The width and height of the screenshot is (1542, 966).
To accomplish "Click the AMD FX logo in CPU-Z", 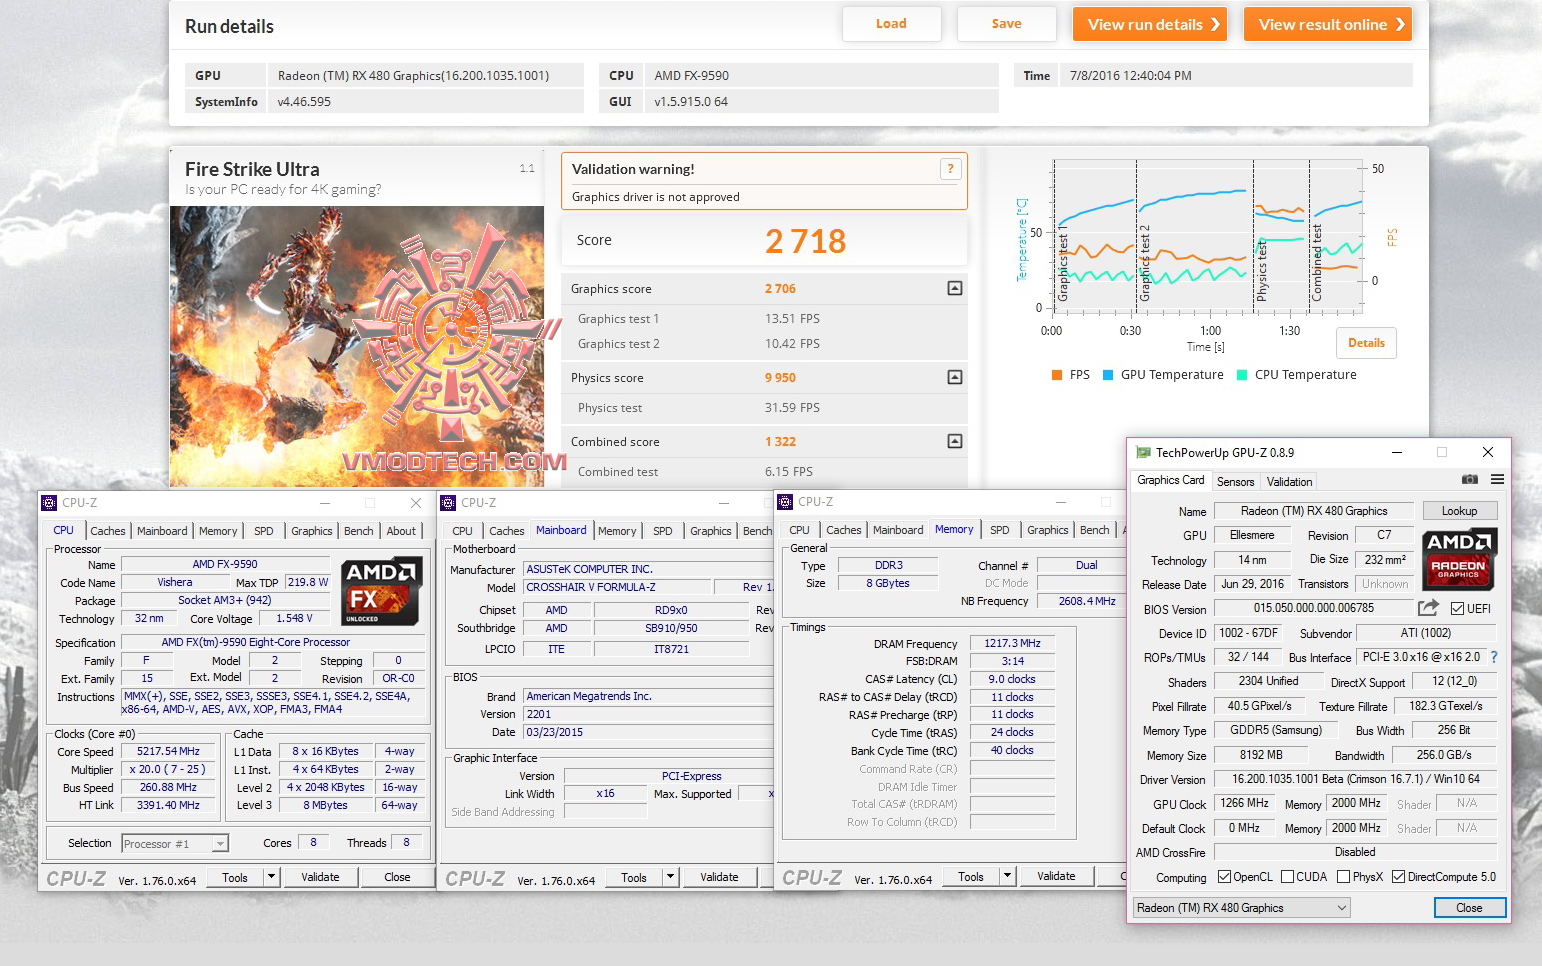I will [x=380, y=592].
